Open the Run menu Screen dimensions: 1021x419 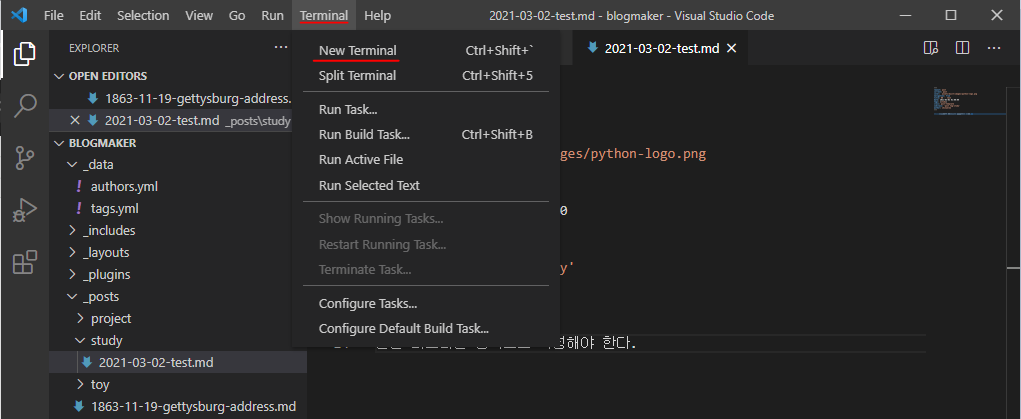[x=272, y=15]
